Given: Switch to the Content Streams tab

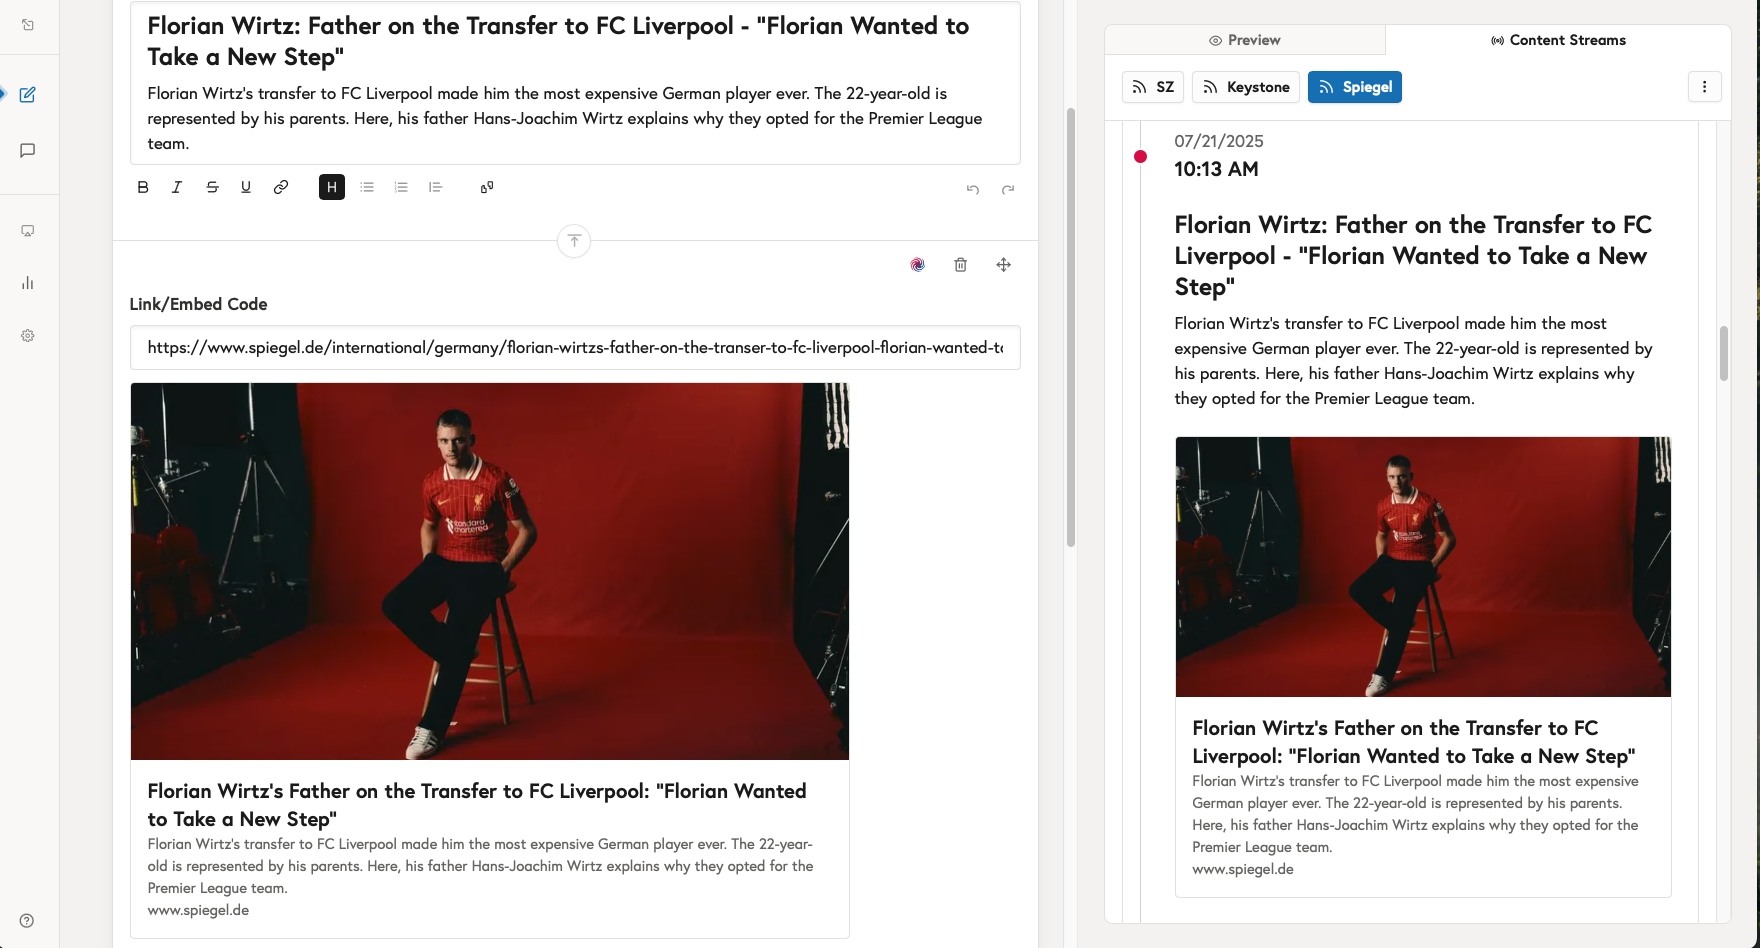Looking at the screenshot, I should [x=1558, y=40].
